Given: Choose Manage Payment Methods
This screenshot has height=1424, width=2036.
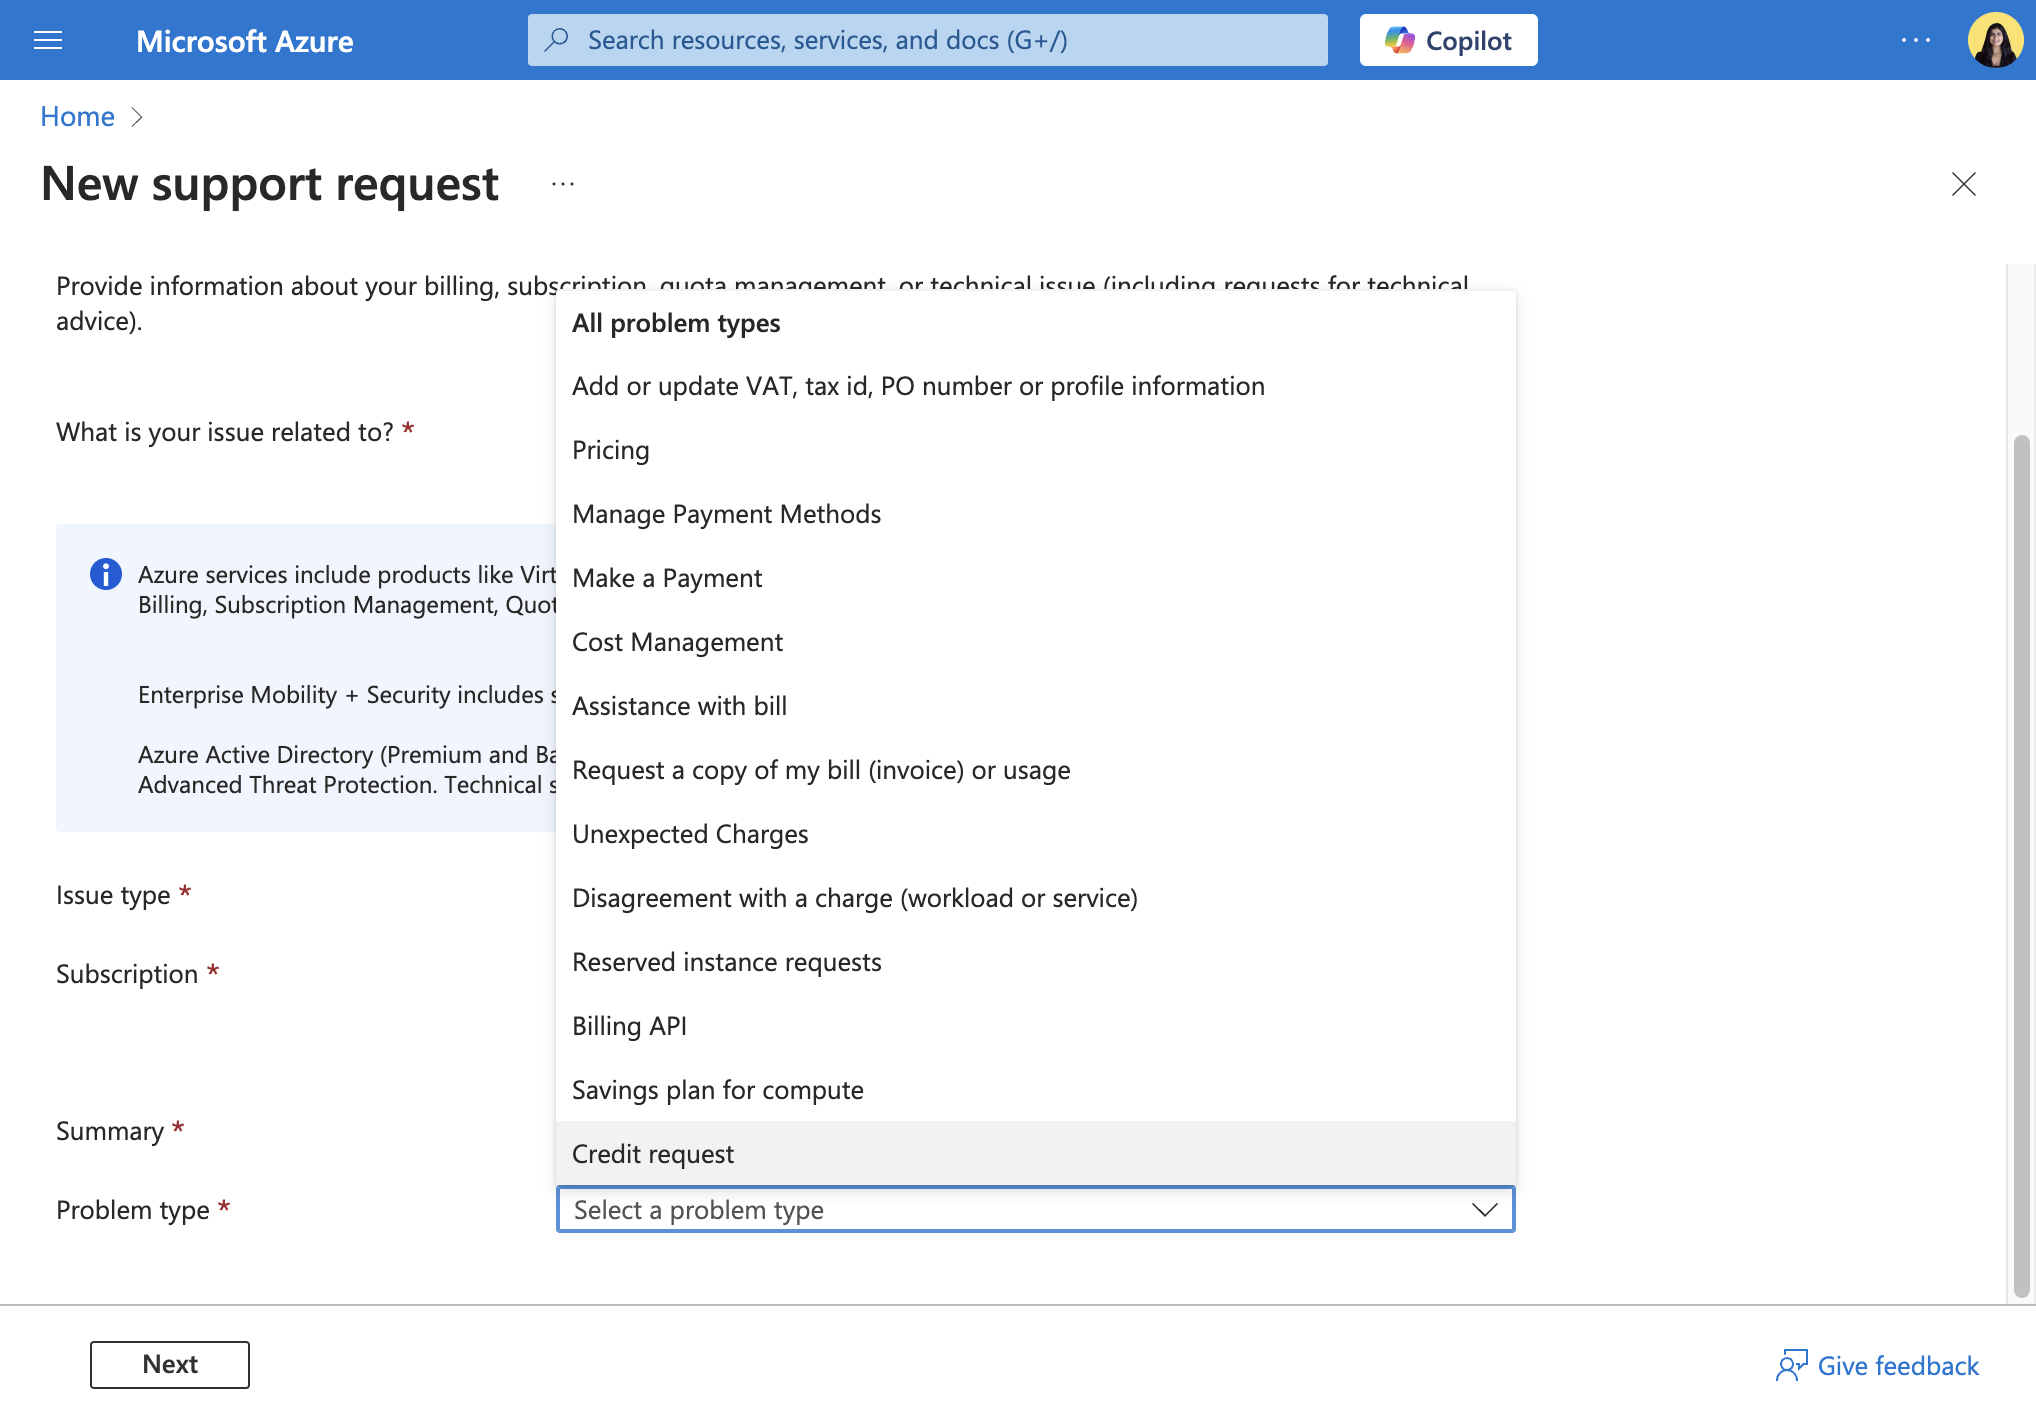Looking at the screenshot, I should click(1035, 514).
